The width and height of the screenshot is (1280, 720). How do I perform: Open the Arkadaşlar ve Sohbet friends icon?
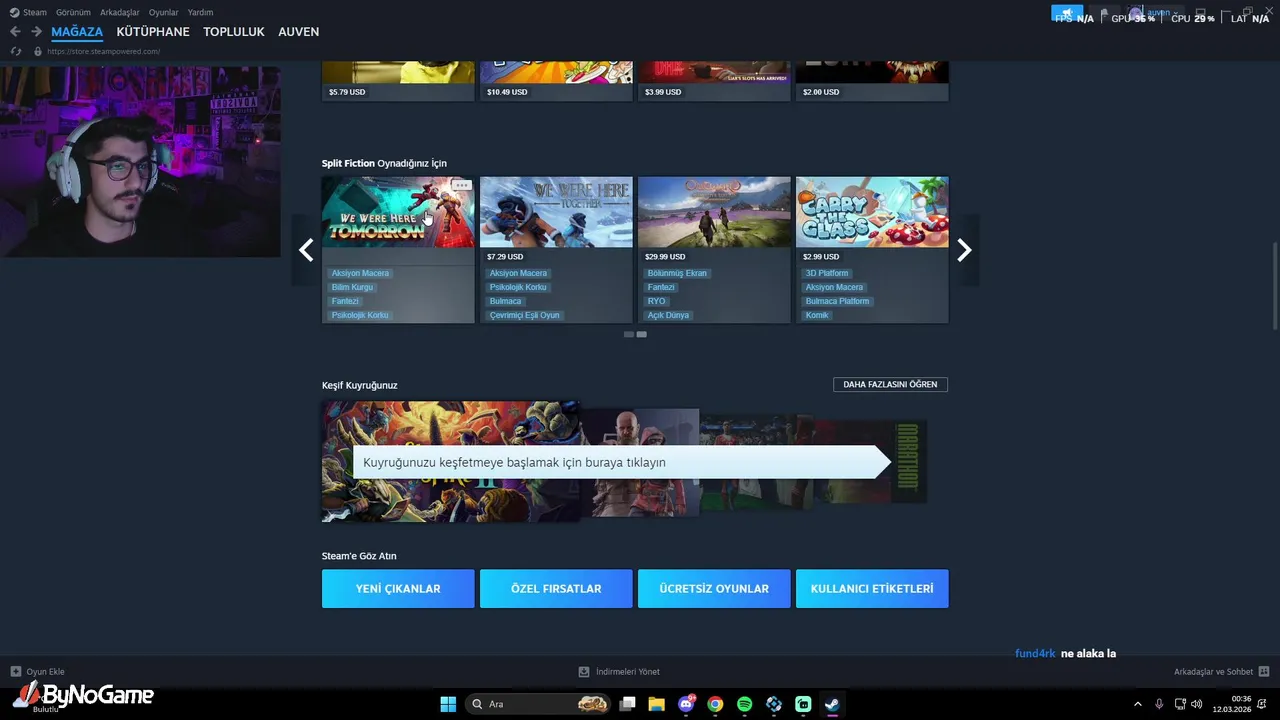(1264, 672)
